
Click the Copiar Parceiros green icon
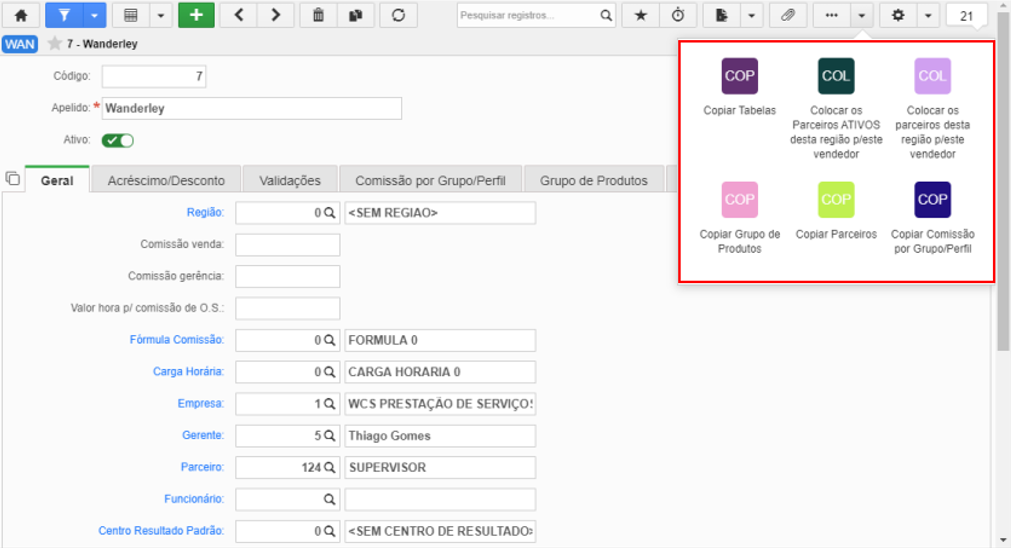click(x=836, y=199)
